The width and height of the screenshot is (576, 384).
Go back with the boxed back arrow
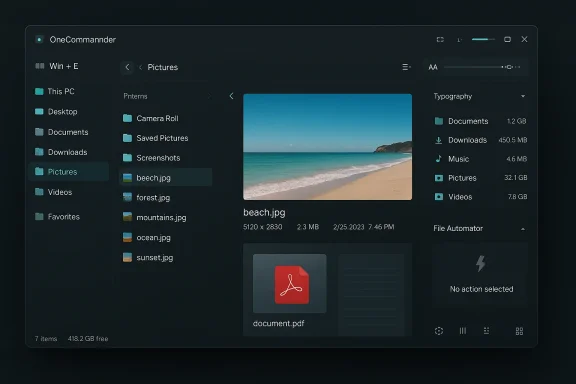click(x=127, y=67)
